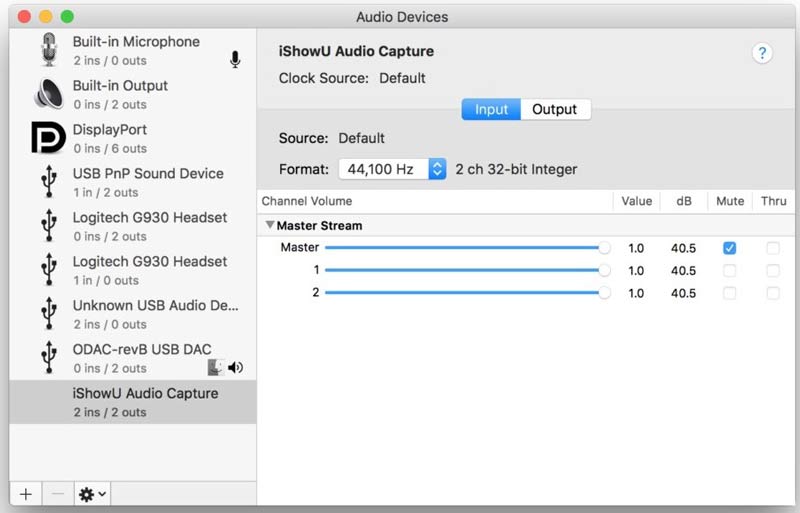This screenshot has width=800, height=513.
Task: Click the Source Default label
Action: tap(361, 138)
